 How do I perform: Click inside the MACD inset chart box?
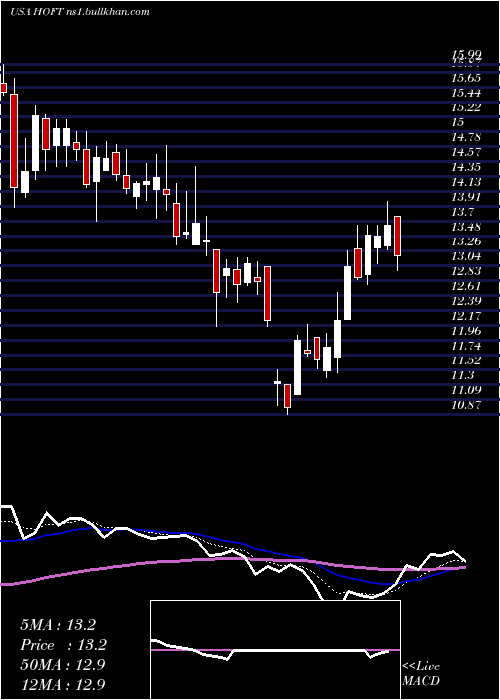275,650
